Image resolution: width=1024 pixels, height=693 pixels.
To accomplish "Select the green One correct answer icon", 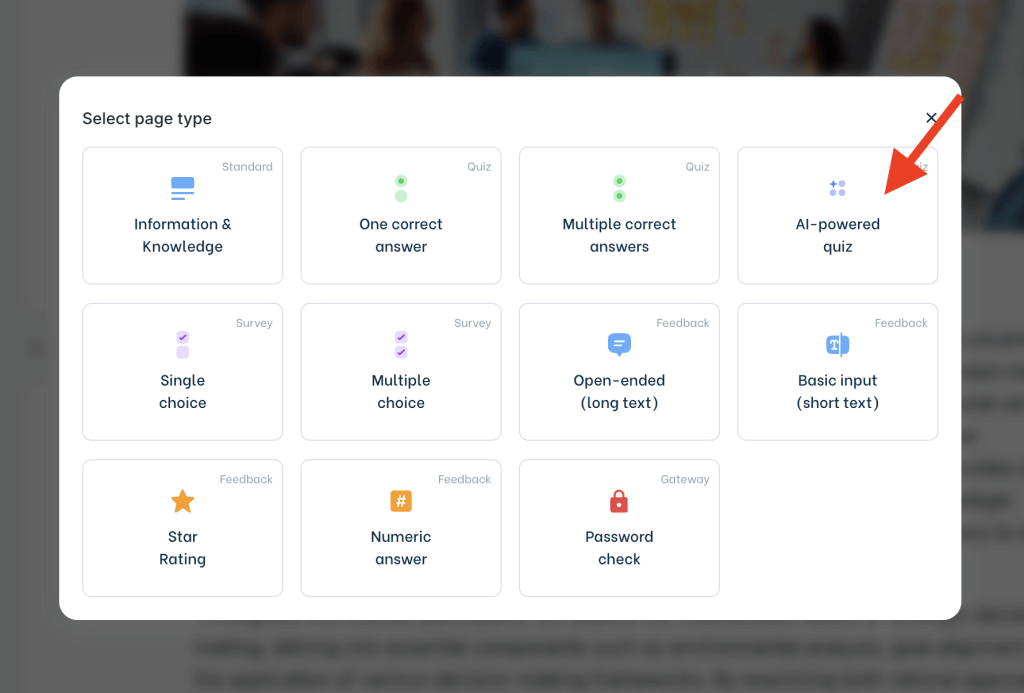I will 401,188.
